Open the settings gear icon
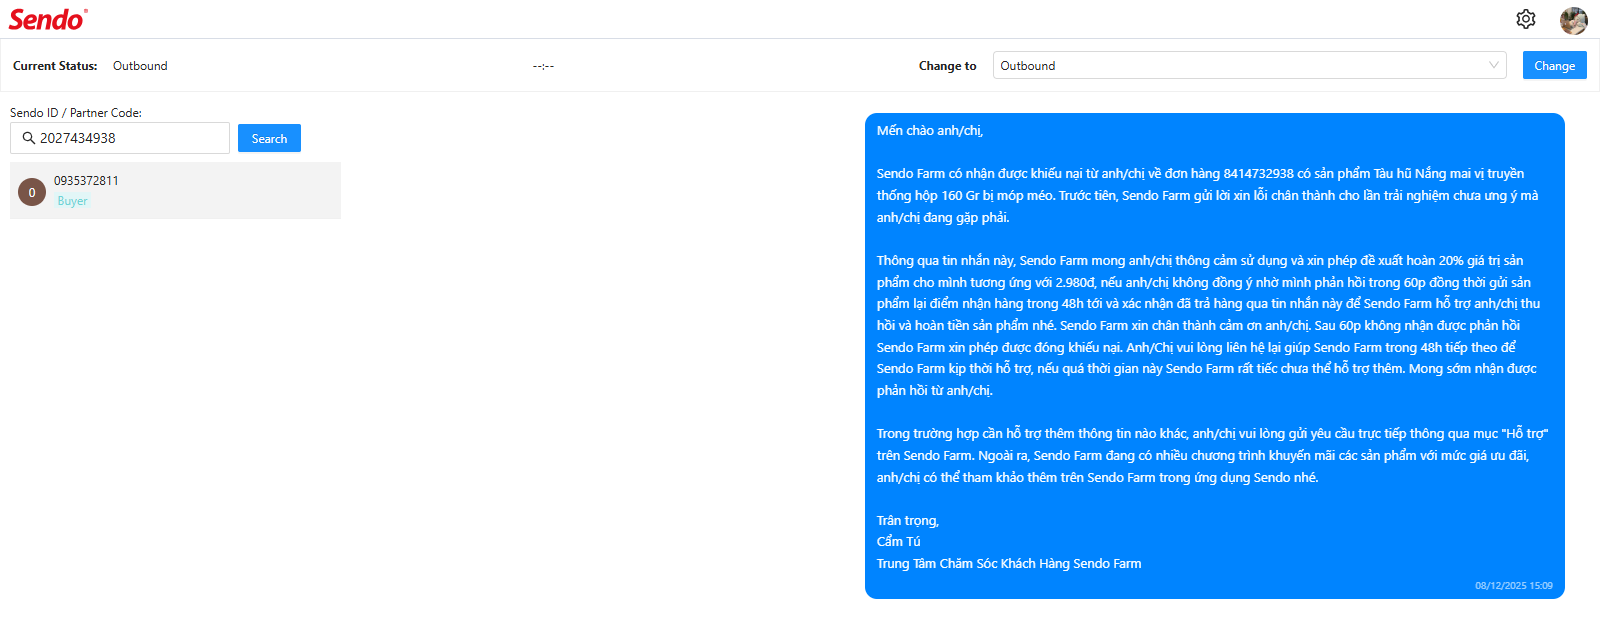Viewport: 1600px width, 623px height. (x=1525, y=19)
